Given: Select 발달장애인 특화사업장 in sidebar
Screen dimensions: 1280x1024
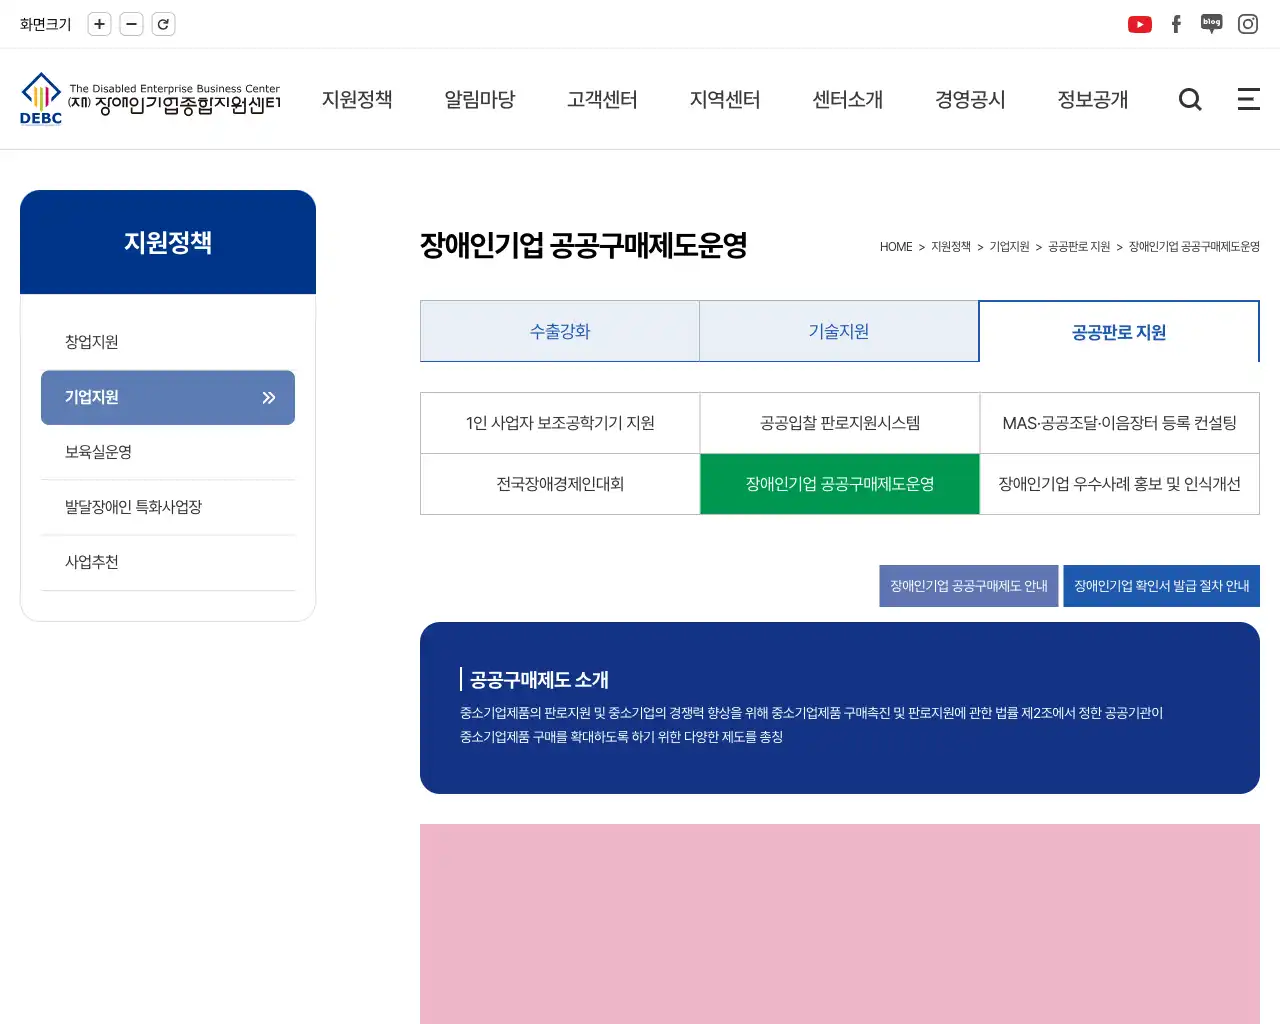Looking at the screenshot, I should pos(133,507).
